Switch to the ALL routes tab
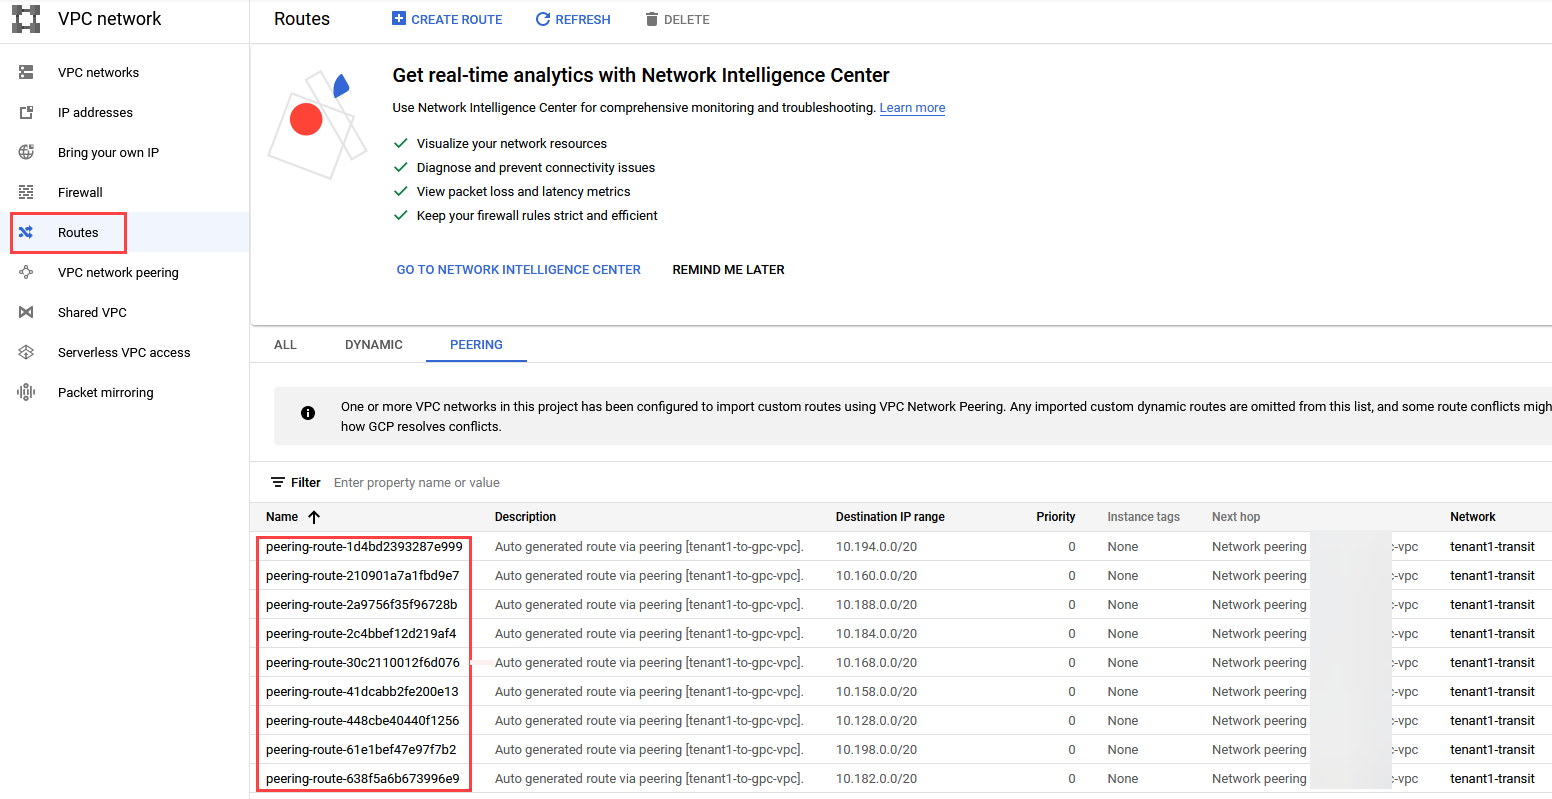The height and width of the screenshot is (799, 1552). pos(285,345)
